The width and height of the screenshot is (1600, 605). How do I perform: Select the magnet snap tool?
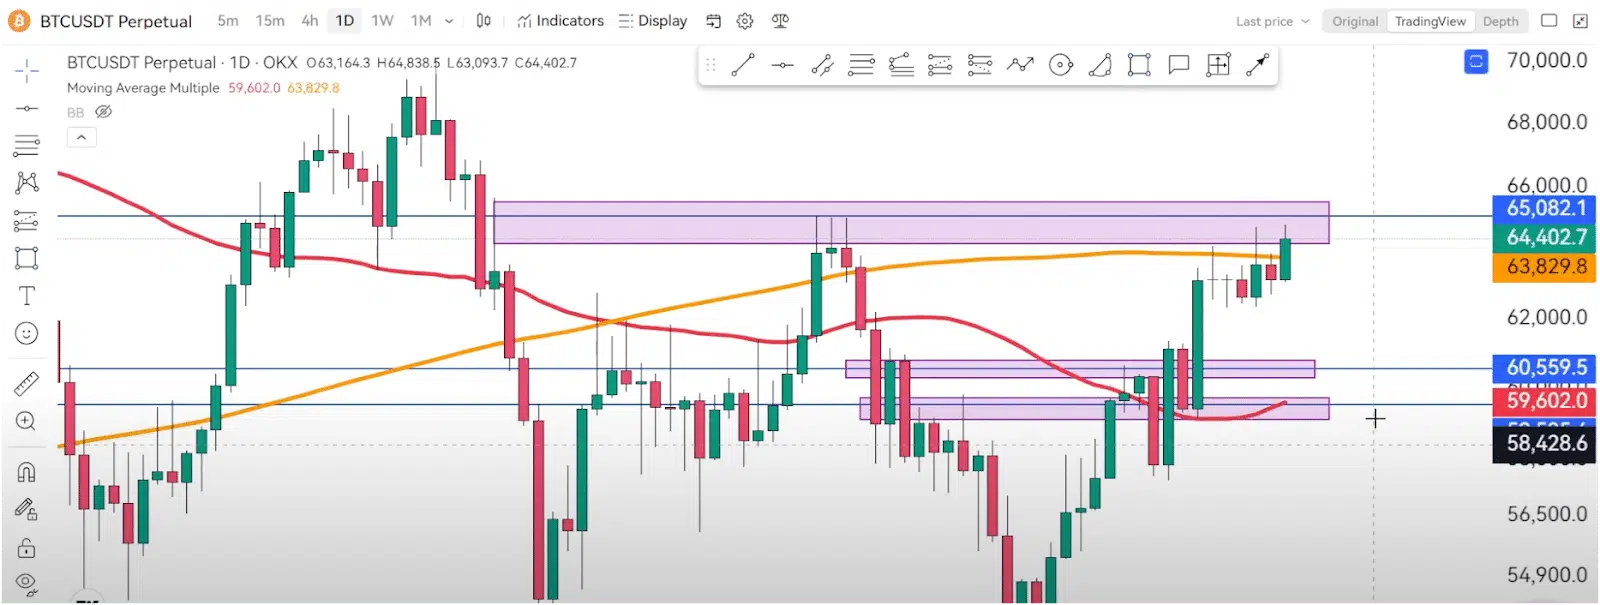(x=27, y=472)
